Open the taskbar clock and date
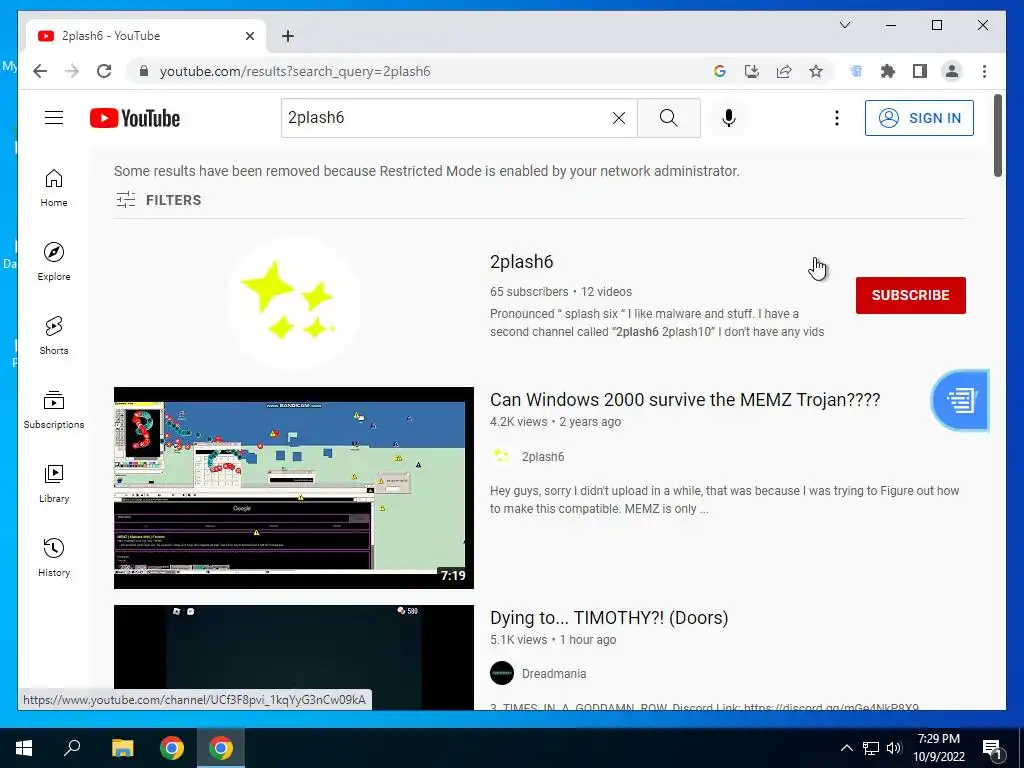Viewport: 1024px width, 768px height. 938,748
